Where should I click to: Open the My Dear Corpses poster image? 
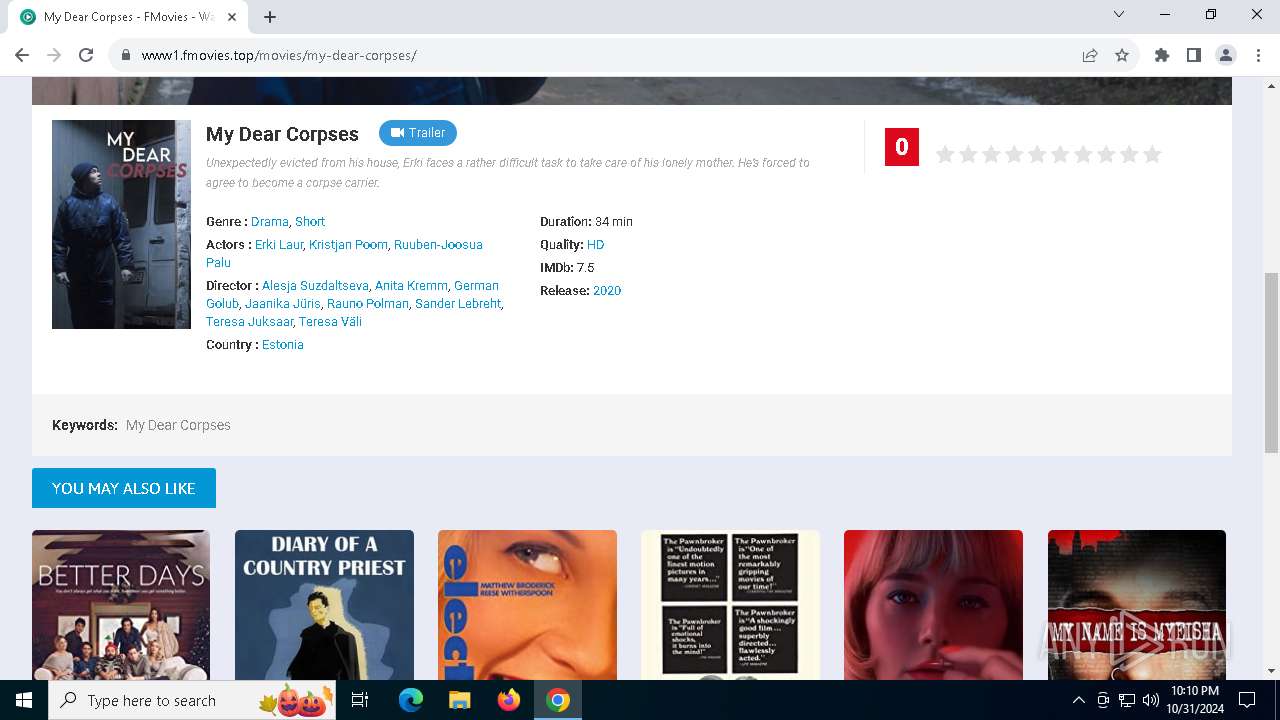[x=121, y=224]
